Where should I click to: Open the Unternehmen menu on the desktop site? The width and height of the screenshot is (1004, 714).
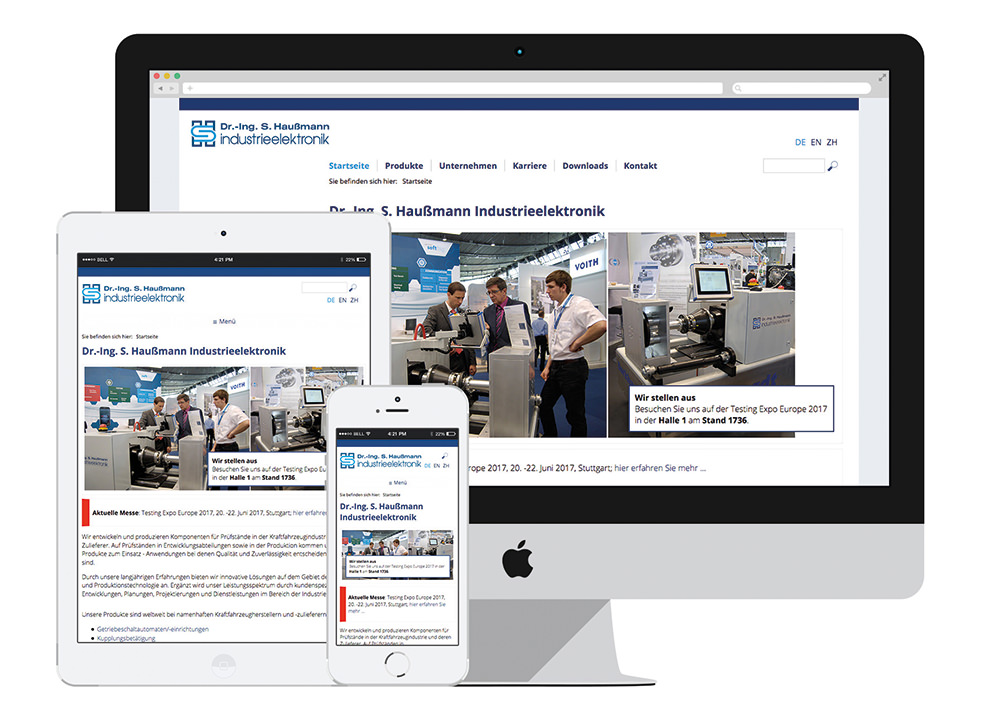point(468,166)
